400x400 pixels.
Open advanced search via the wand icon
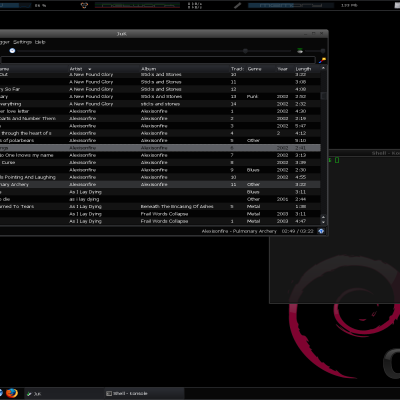pyautogui.click(x=322, y=60)
